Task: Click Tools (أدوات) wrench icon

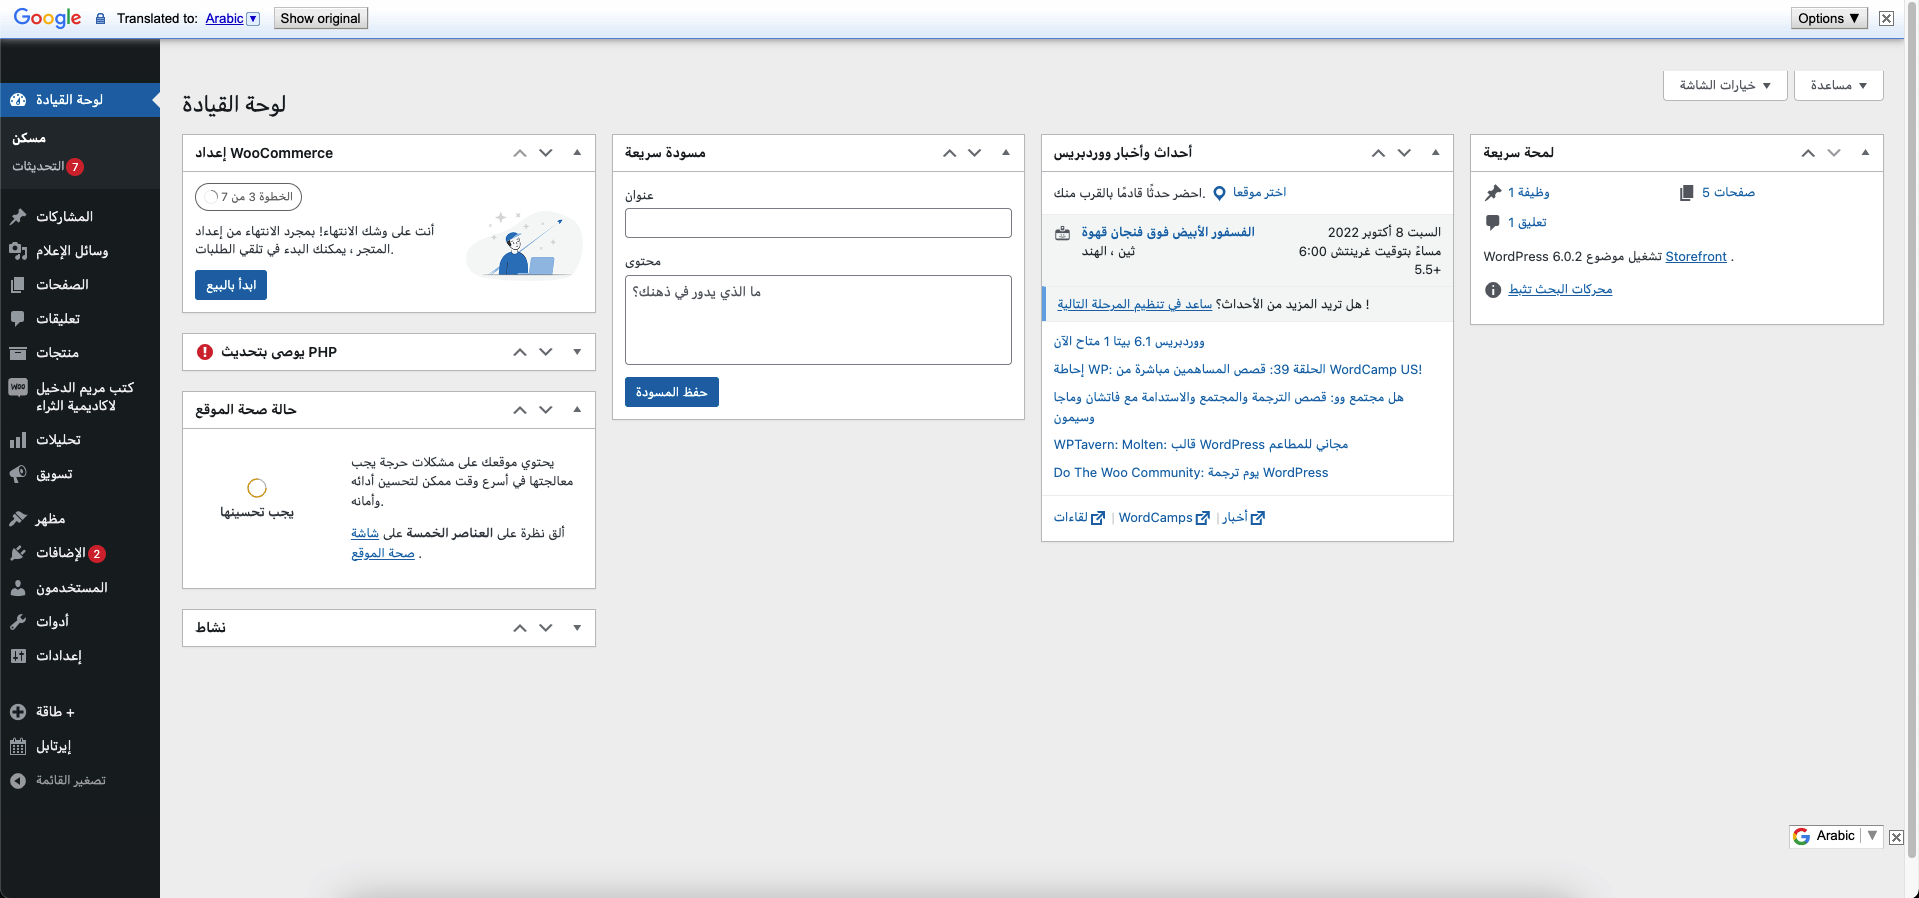Action: [x=18, y=622]
